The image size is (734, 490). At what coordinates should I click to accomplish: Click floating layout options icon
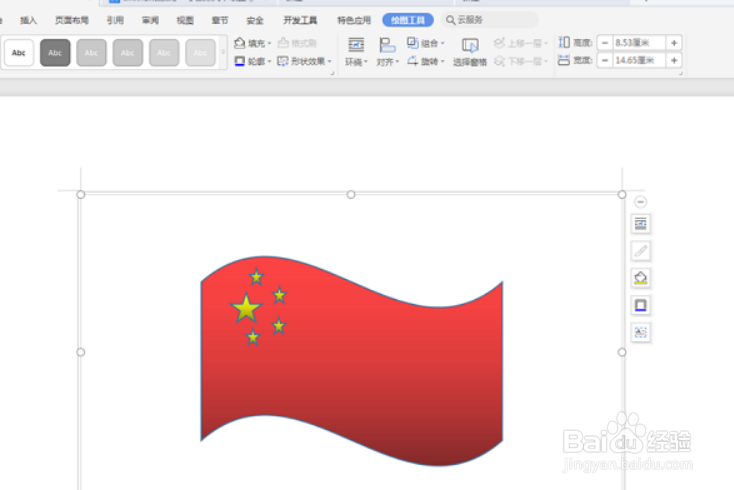[x=641, y=224]
